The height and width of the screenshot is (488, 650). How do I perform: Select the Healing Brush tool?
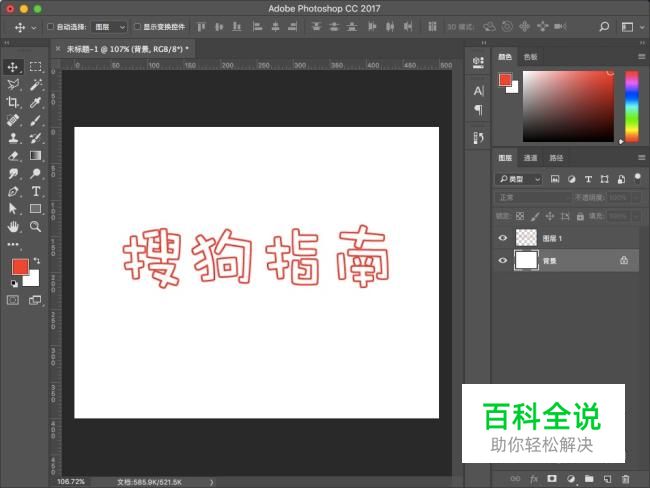(x=13, y=120)
